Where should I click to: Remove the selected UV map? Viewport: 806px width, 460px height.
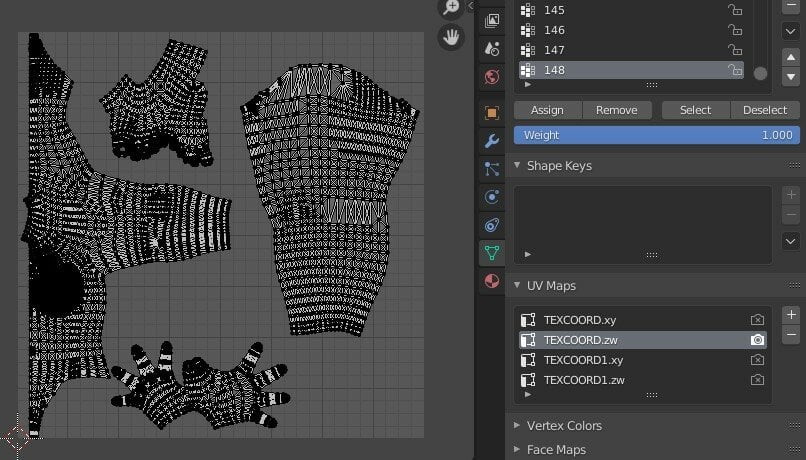[x=791, y=335]
